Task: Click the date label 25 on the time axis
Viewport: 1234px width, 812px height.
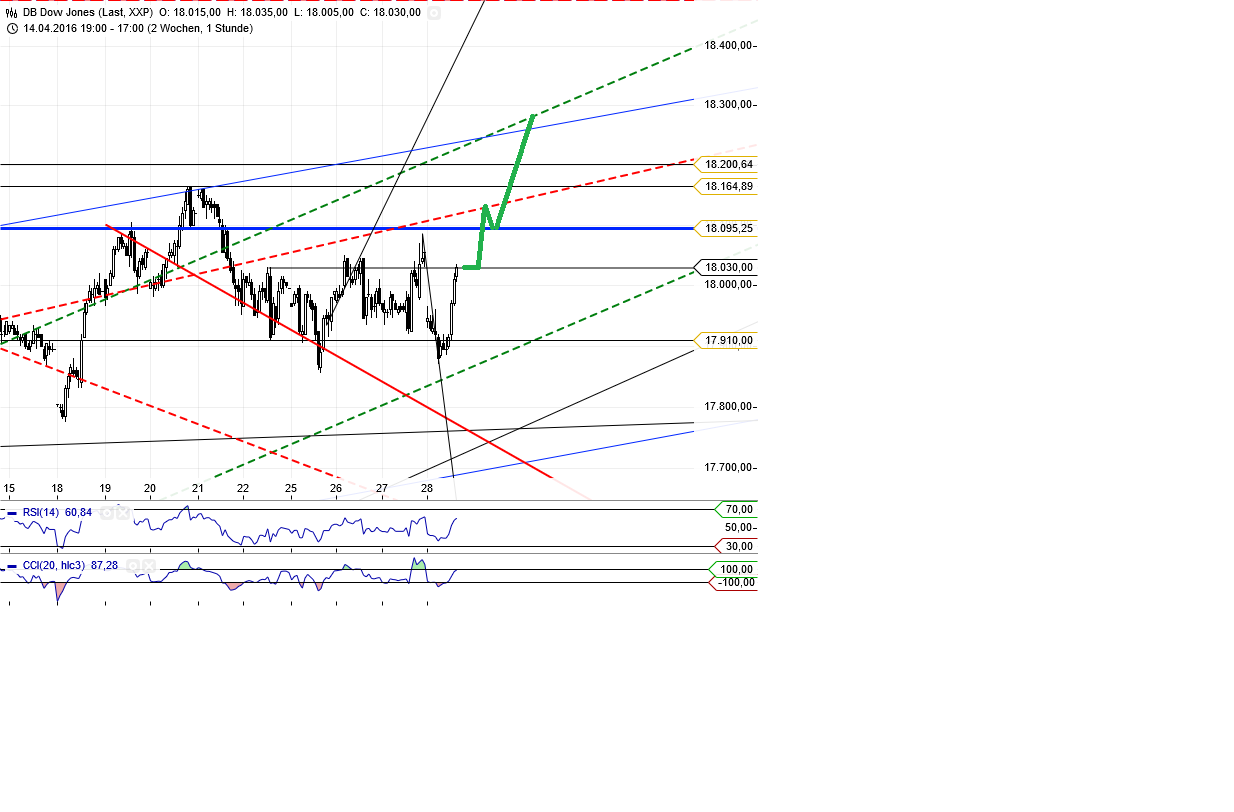Action: coord(291,488)
